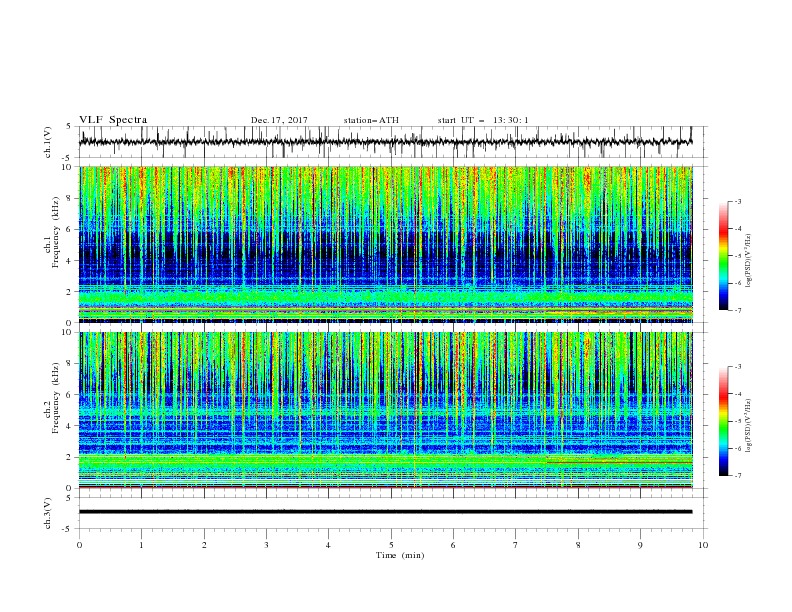The image size is (792, 612).
Task: Click the "-3" tick on upper colorbar
Action: (x=738, y=201)
